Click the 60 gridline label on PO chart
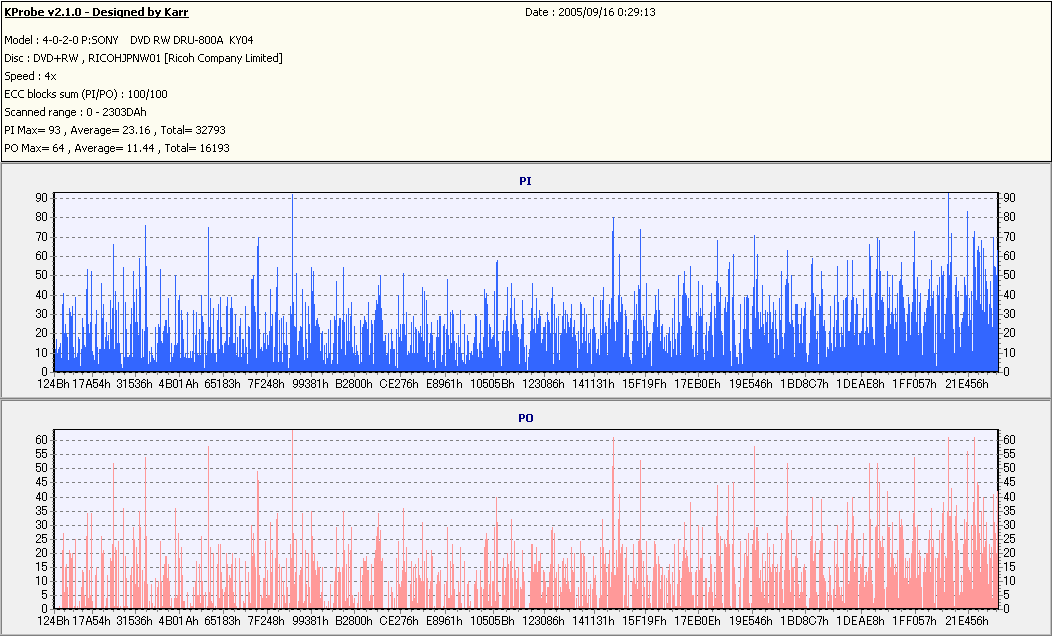This screenshot has height=636, width=1052. point(42,440)
